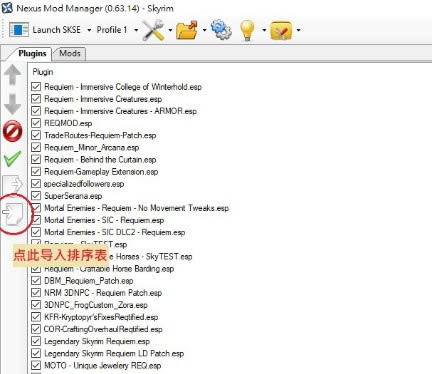Image resolution: width=432 pixels, height=374 pixels.
Task: Open the folder shortcut icon in toolbar
Action: (x=187, y=30)
